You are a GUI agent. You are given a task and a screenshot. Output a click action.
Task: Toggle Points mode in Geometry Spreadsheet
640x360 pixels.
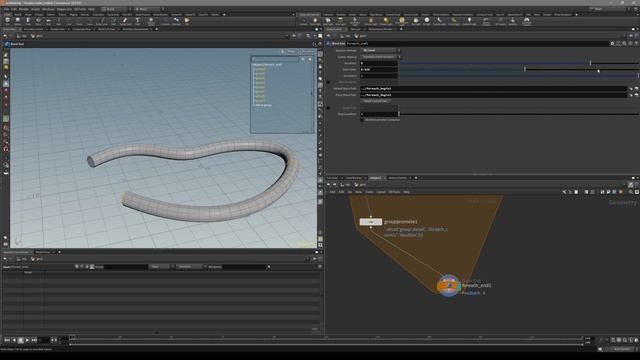[77, 267]
